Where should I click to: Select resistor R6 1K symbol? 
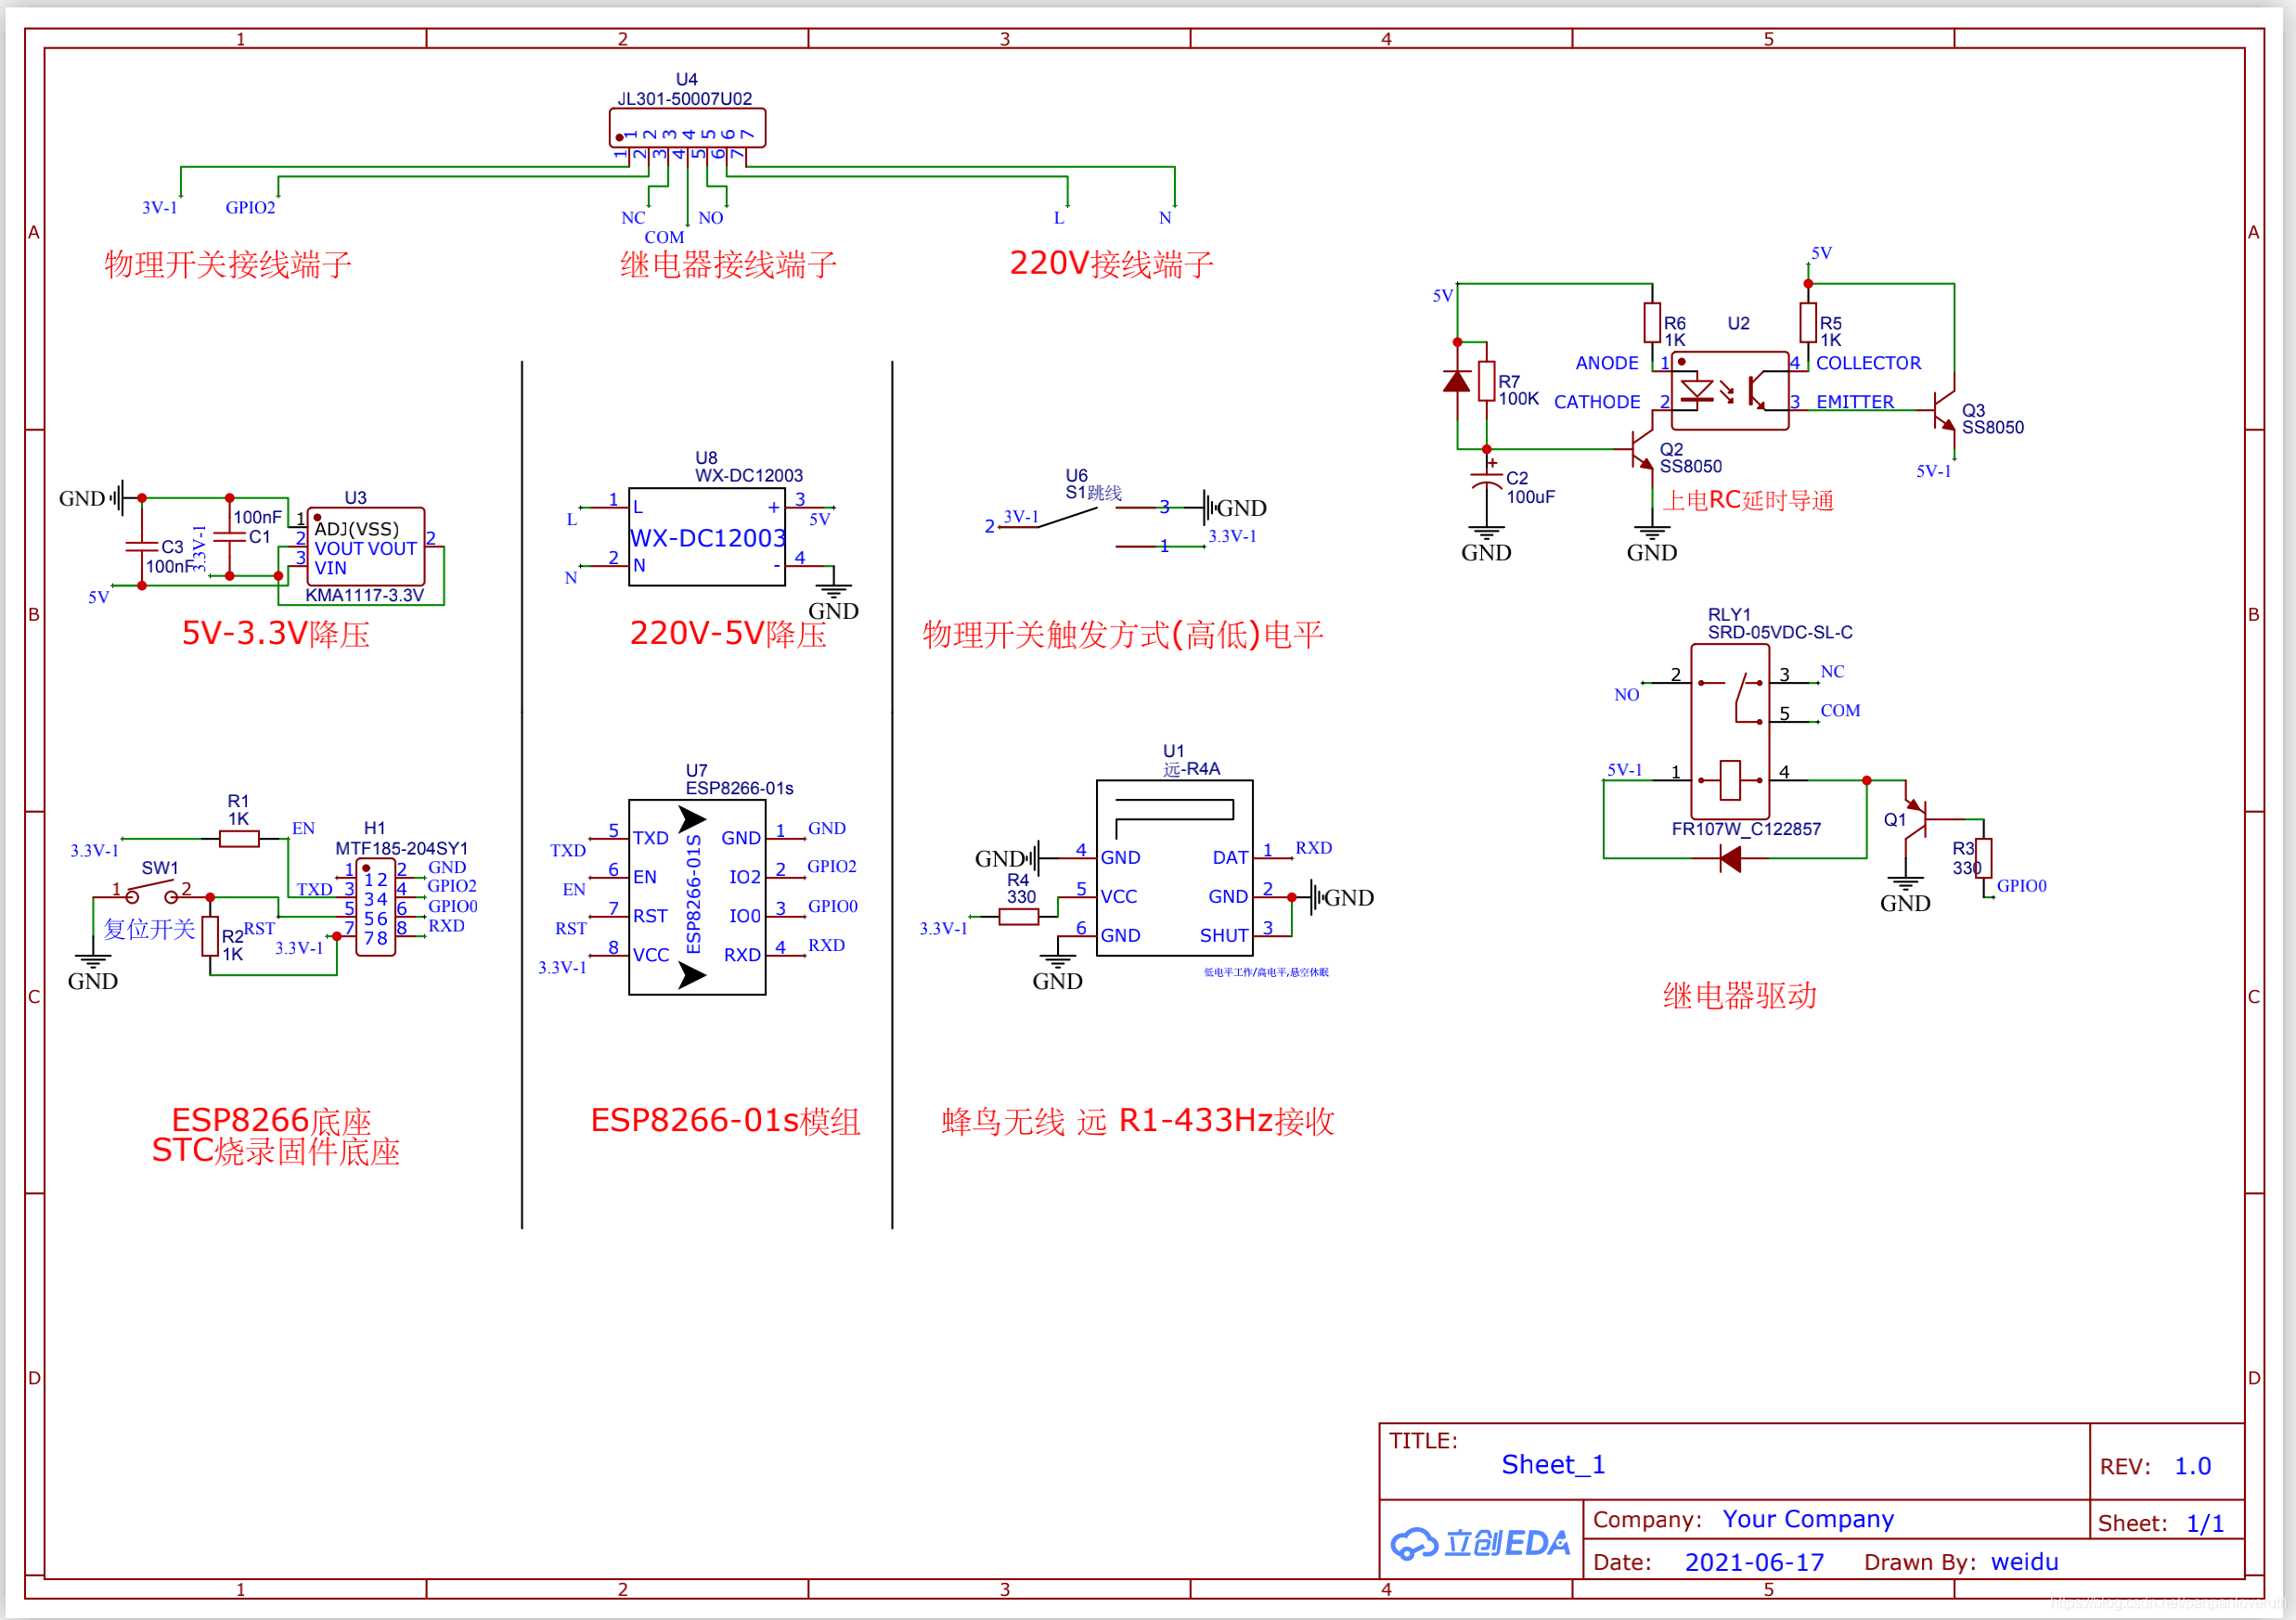click(x=1652, y=322)
